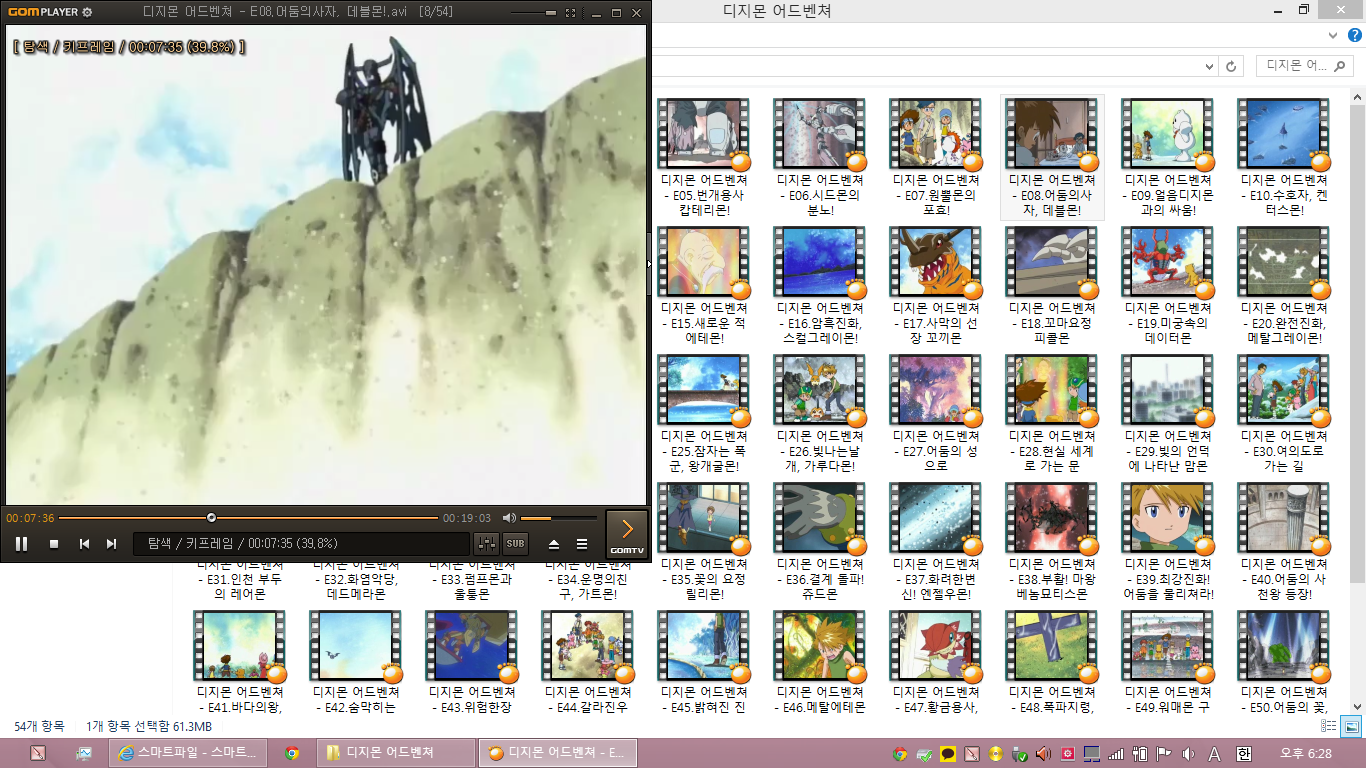Click the Chrome tray icon
Screen dimensions: 1366x768
[900, 753]
